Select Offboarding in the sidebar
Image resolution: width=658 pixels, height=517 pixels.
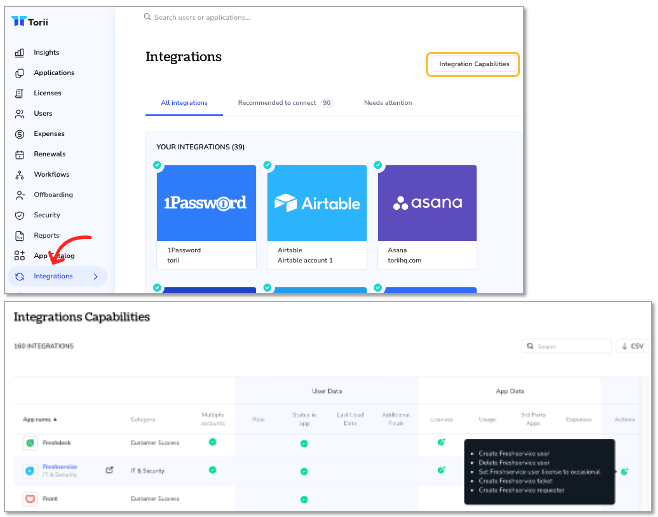click(53, 195)
